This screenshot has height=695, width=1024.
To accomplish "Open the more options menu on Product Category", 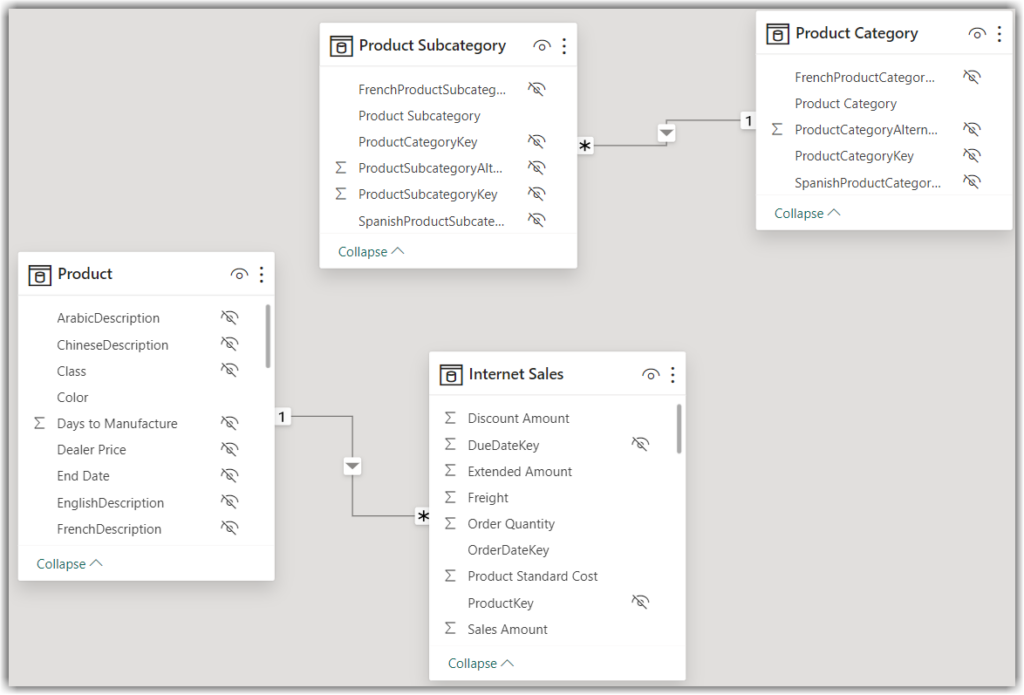I will pos(1000,33).
